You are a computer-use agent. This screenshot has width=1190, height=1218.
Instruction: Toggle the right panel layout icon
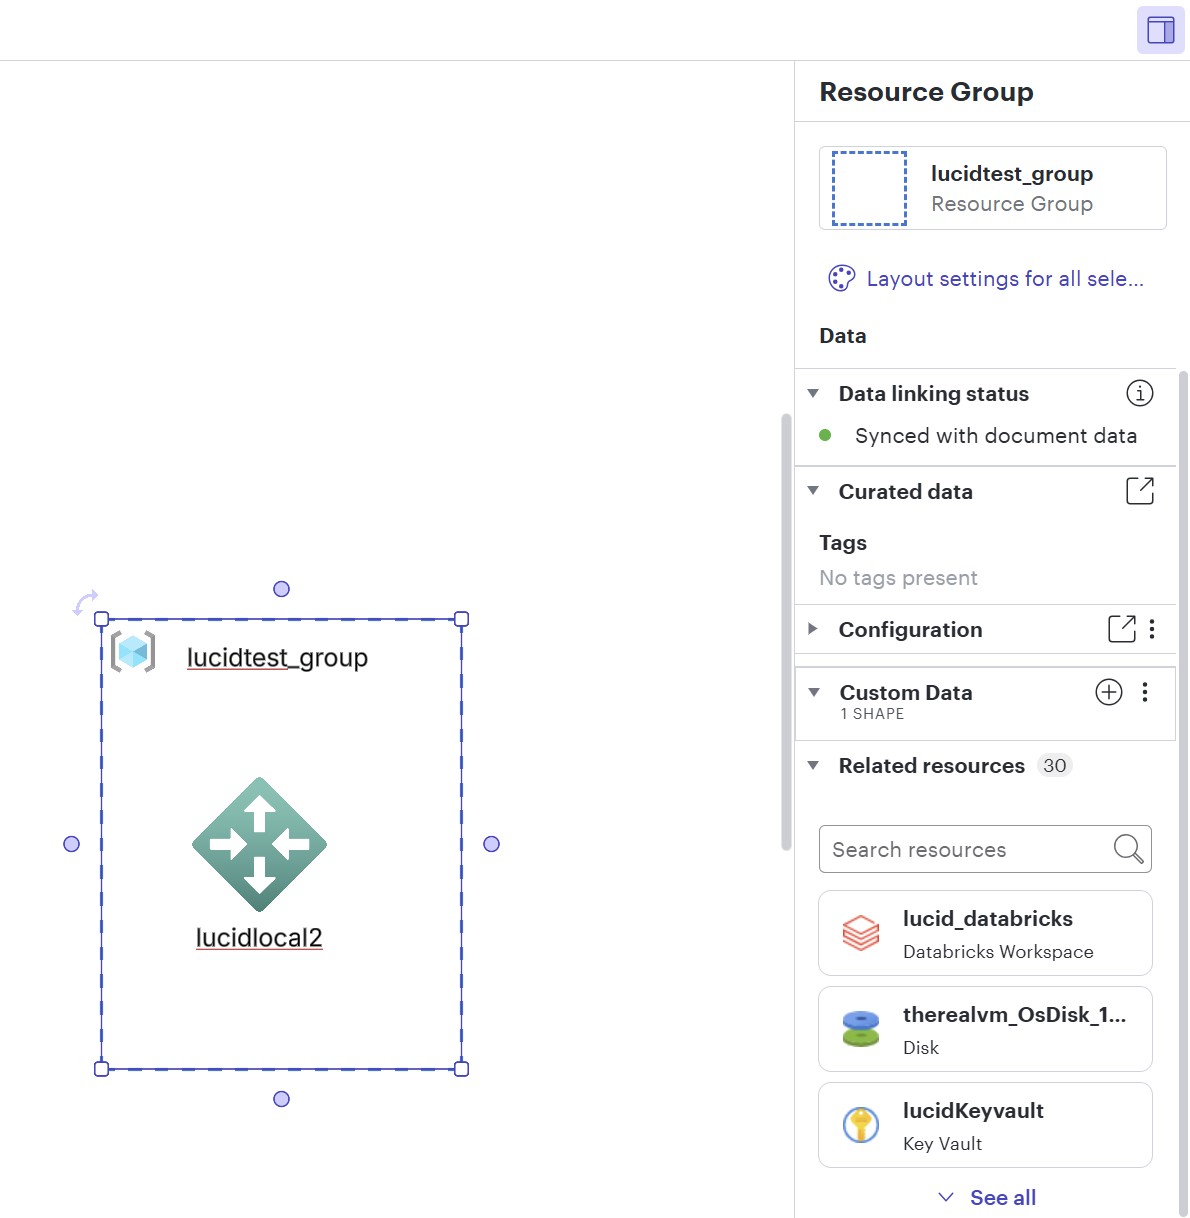click(1160, 30)
